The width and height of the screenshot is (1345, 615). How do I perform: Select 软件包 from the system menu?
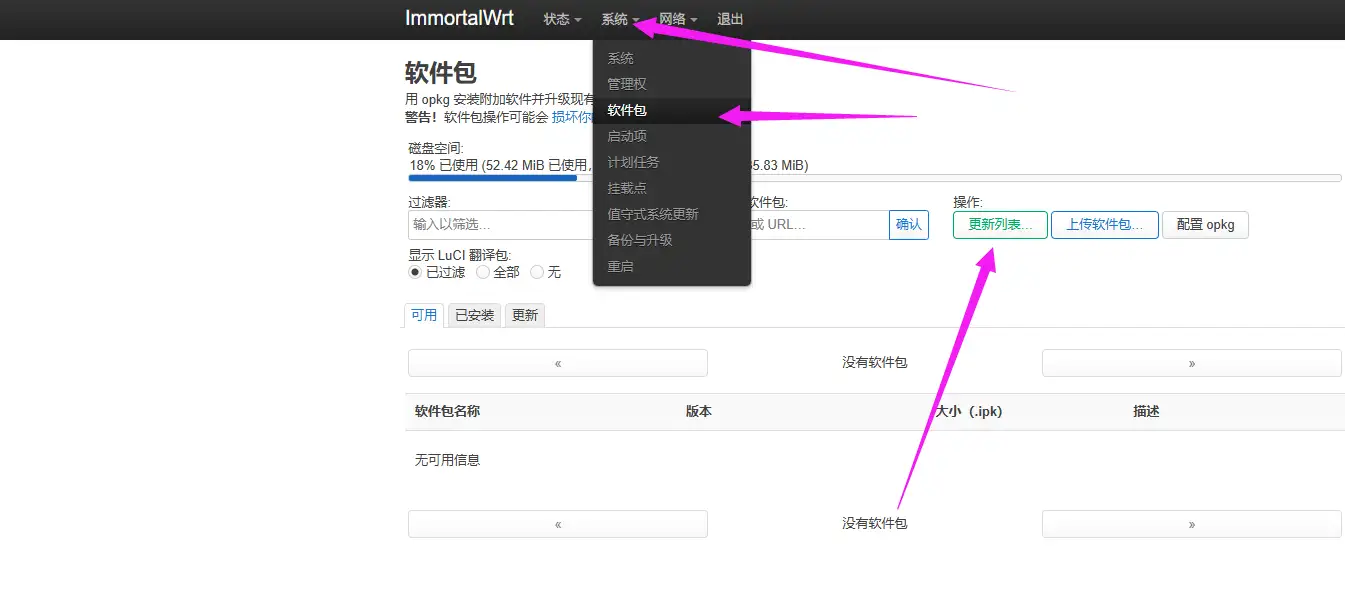[x=627, y=110]
